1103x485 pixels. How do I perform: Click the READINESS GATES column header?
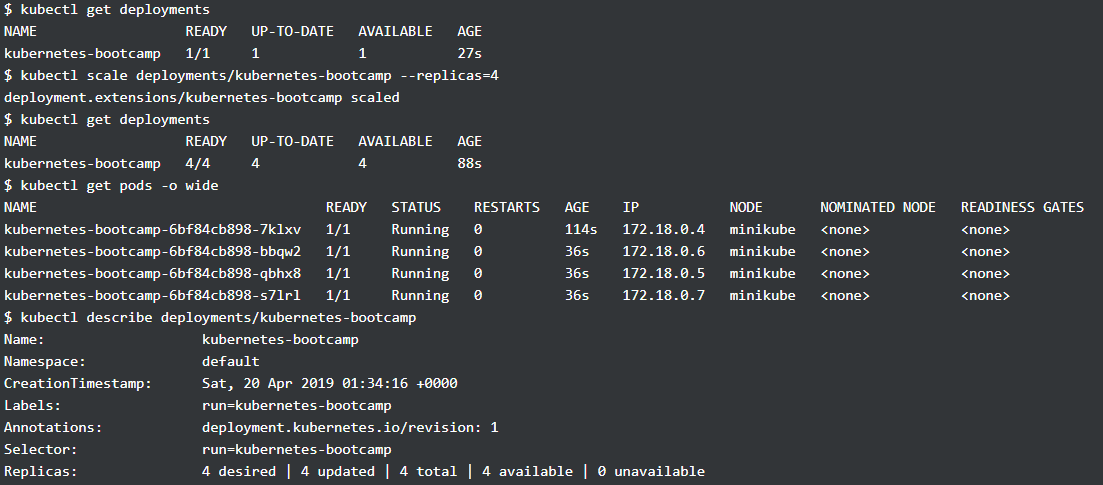(x=1022, y=207)
